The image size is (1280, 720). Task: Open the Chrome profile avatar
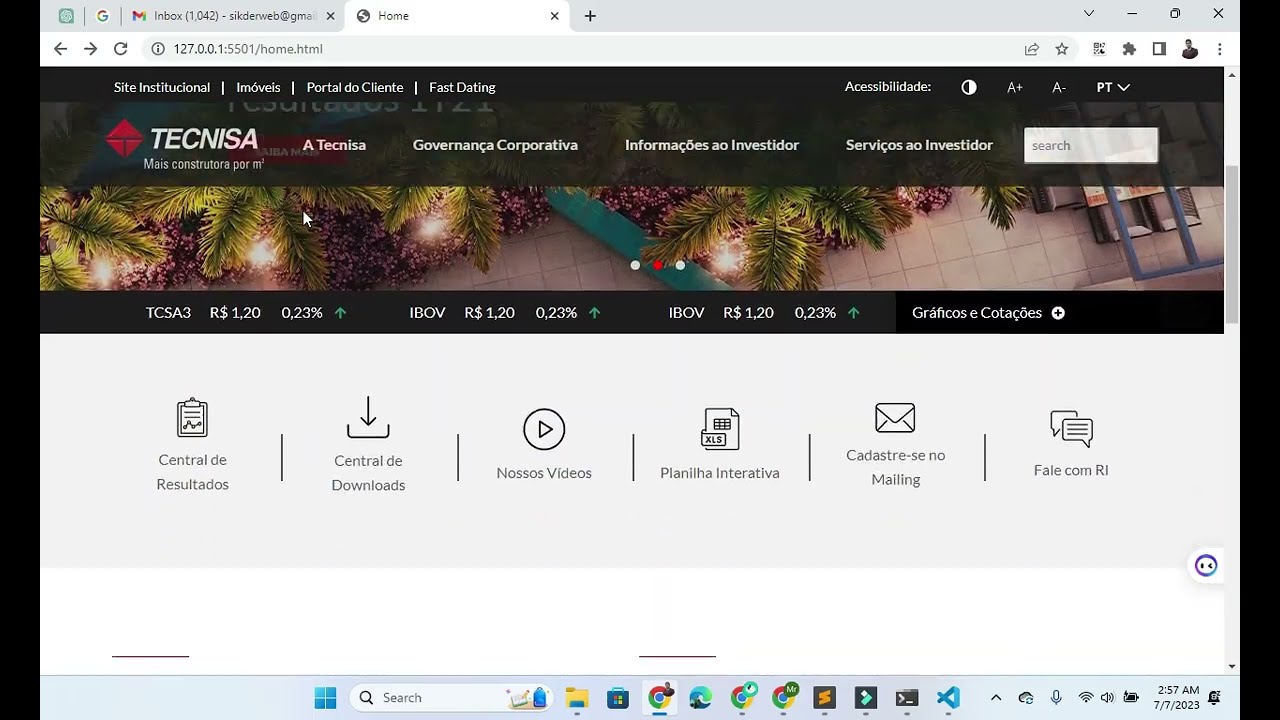coord(1189,49)
